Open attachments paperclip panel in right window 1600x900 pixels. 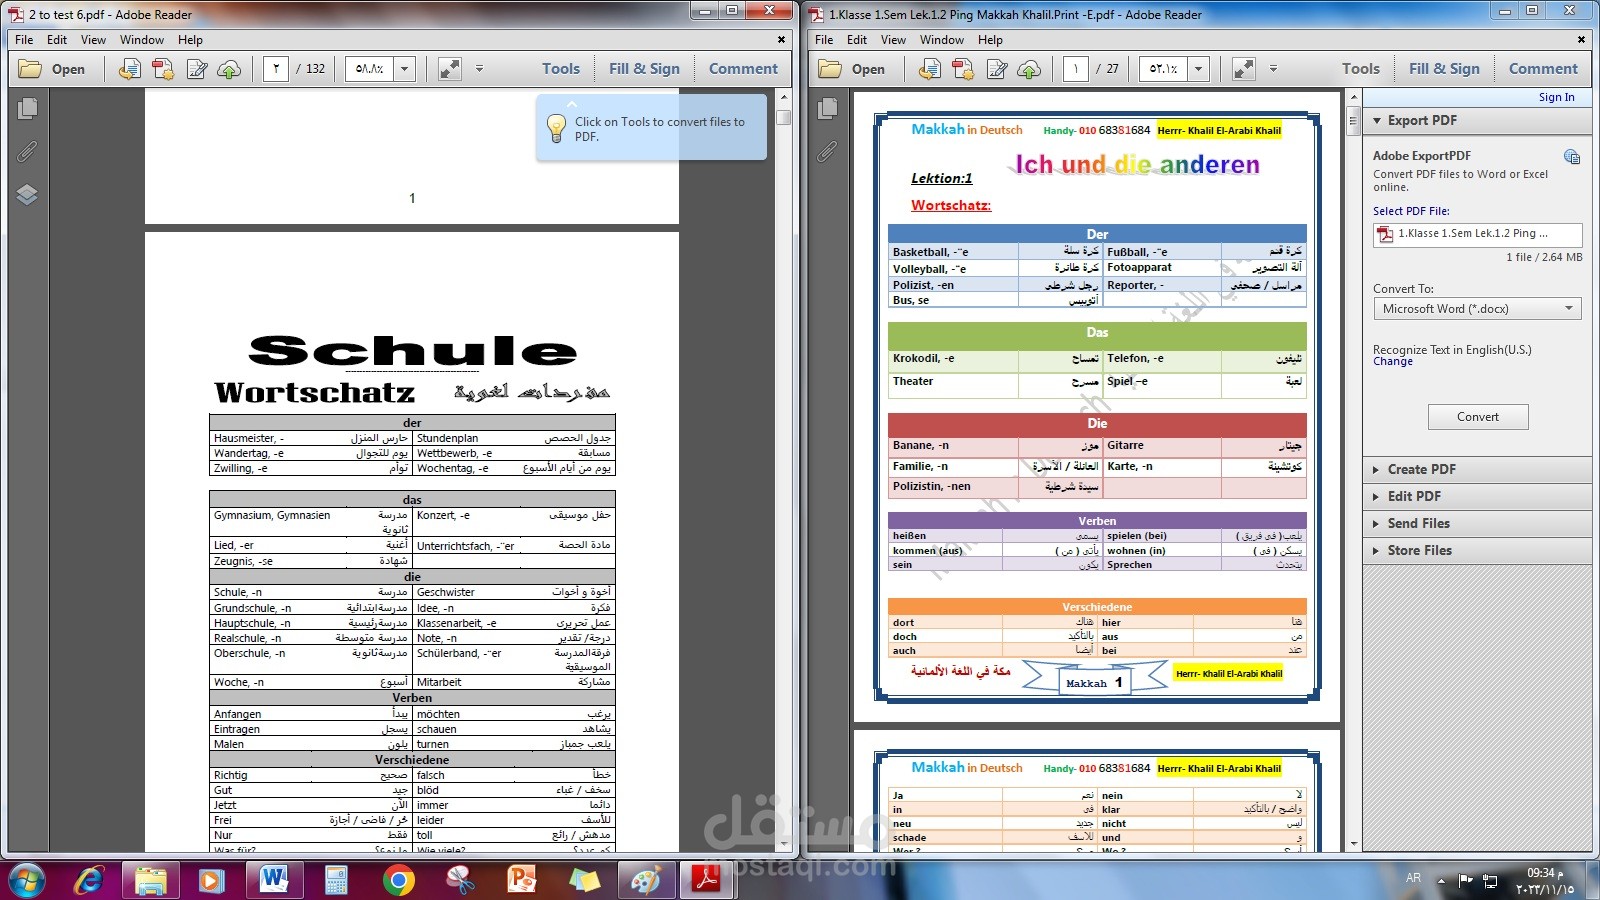click(828, 151)
